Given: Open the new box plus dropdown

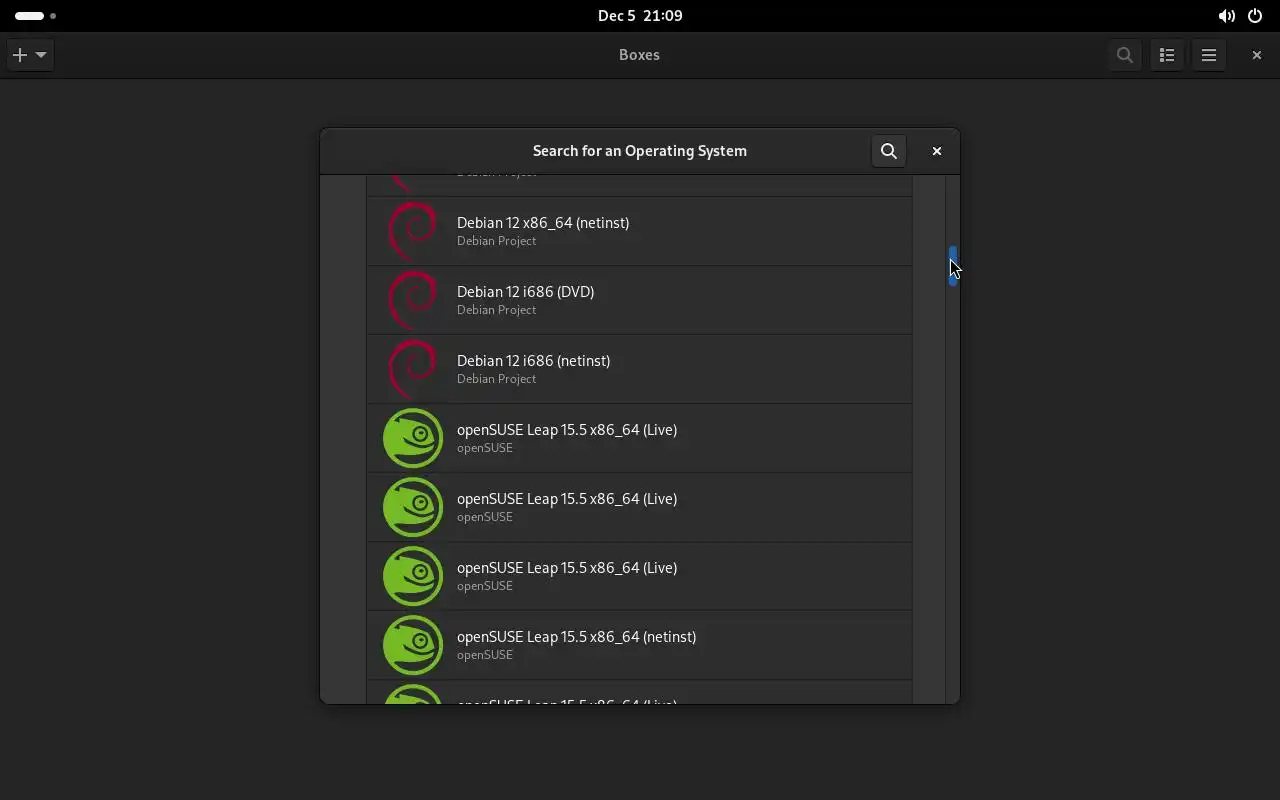Looking at the screenshot, I should click(30, 55).
